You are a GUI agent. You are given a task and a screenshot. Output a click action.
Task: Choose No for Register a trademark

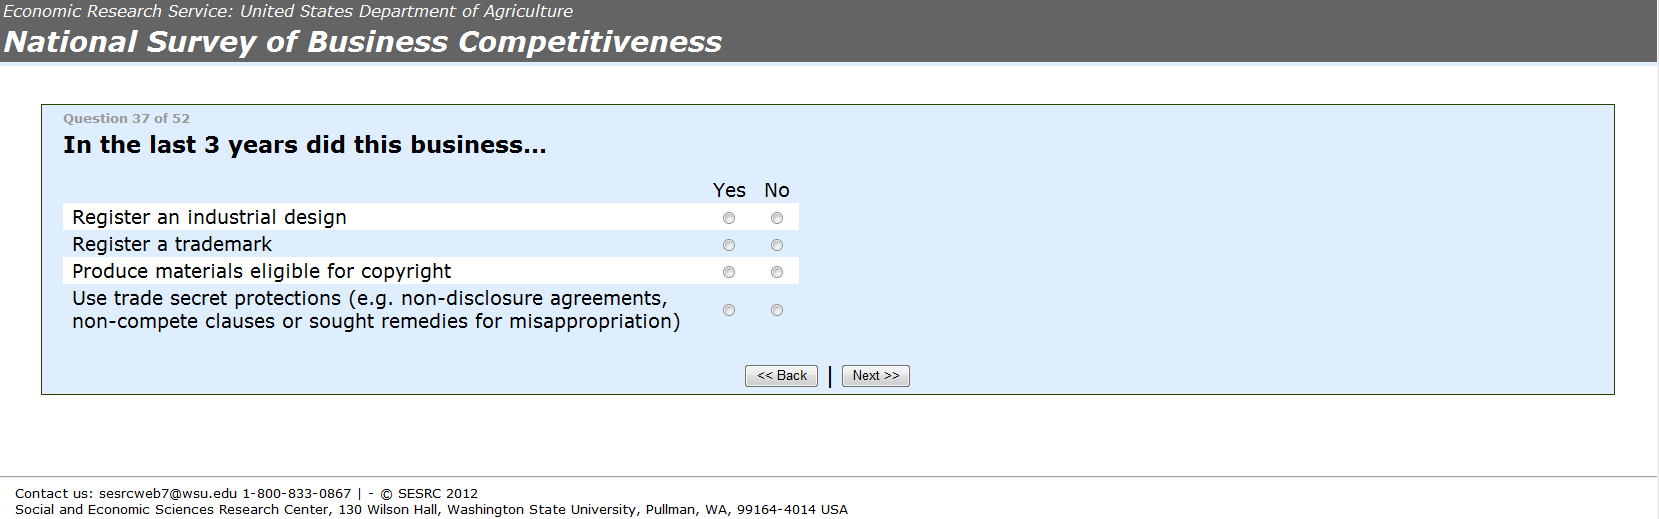click(777, 245)
